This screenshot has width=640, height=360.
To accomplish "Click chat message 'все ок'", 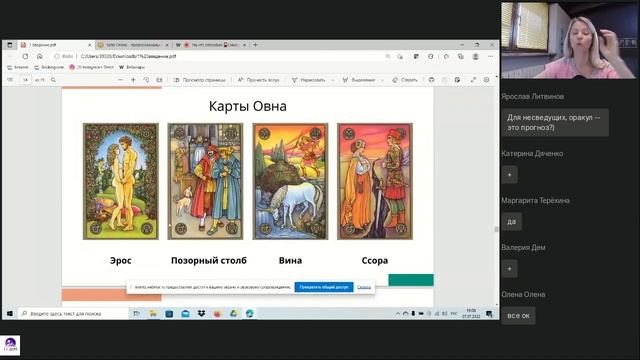I will tap(518, 316).
